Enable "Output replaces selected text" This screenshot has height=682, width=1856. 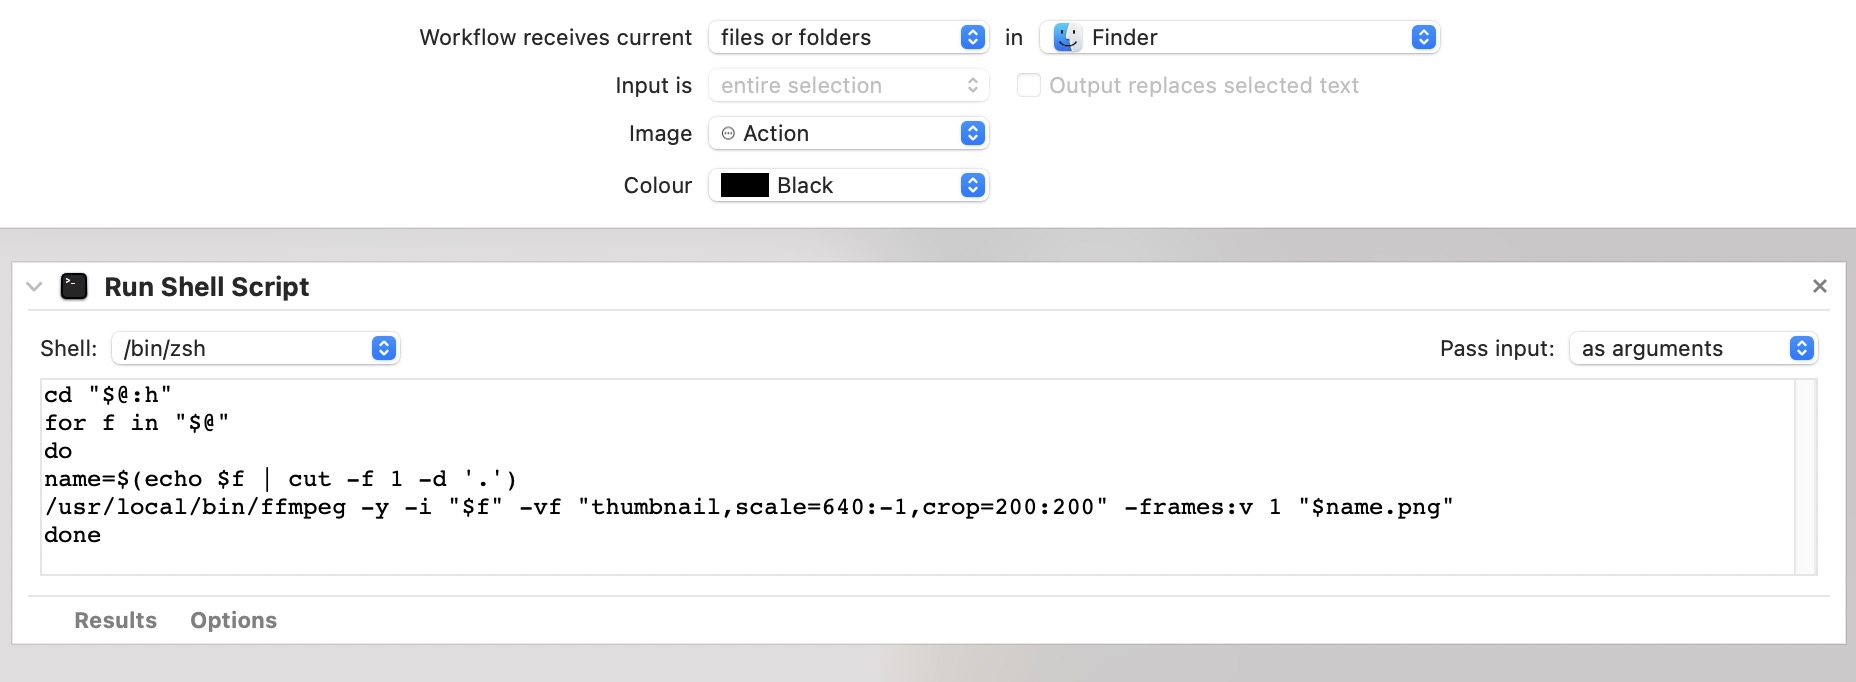[x=1028, y=85]
